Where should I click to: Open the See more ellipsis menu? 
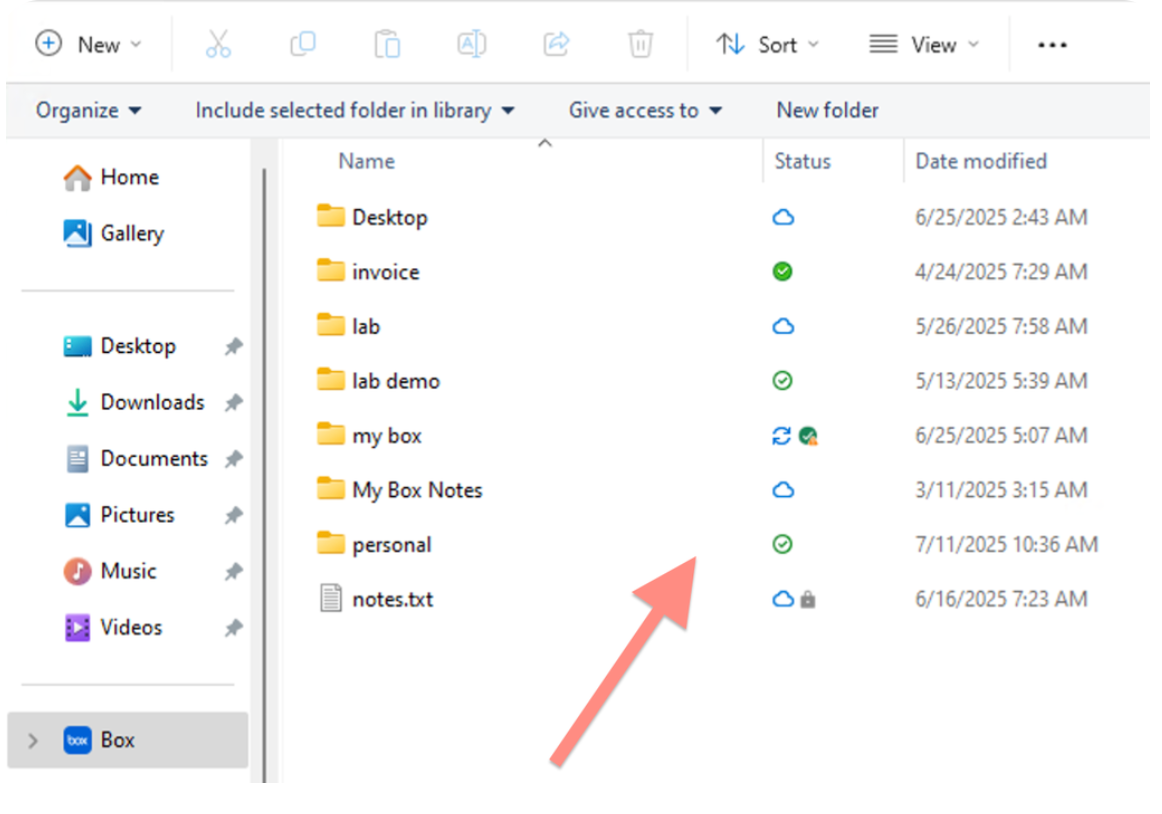[x=1052, y=45]
